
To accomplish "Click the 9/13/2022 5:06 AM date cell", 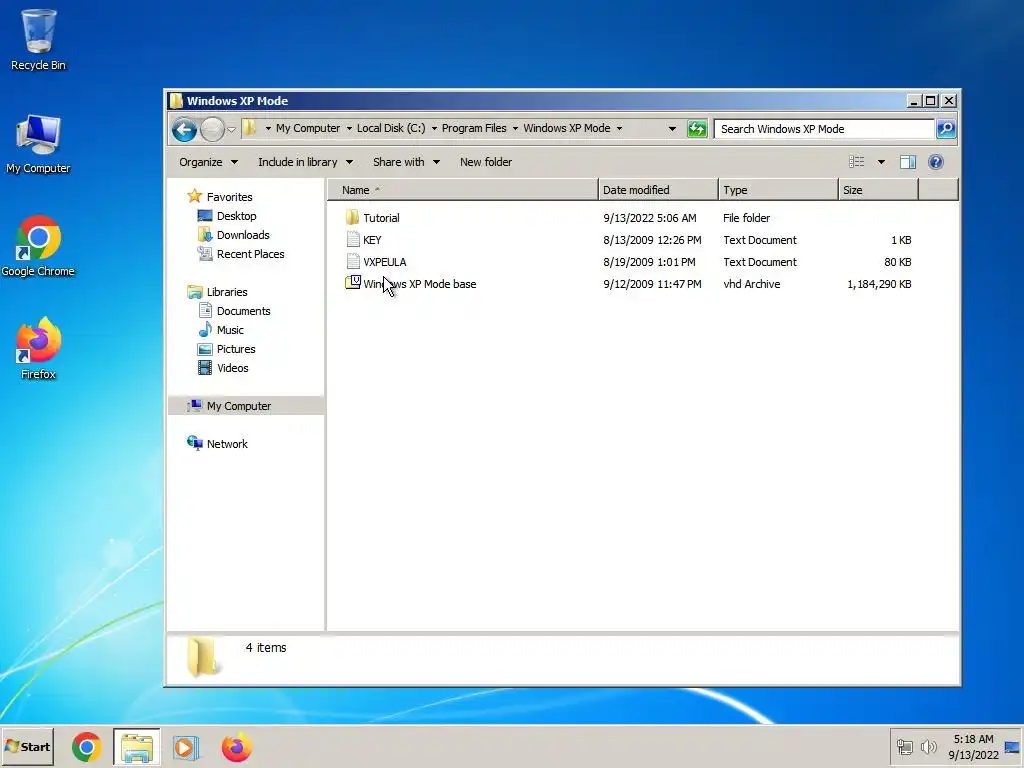I will point(650,217).
